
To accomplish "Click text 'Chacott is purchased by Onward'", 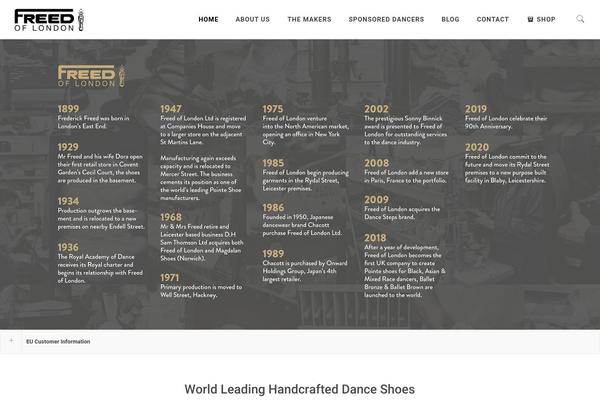I will (305, 263).
